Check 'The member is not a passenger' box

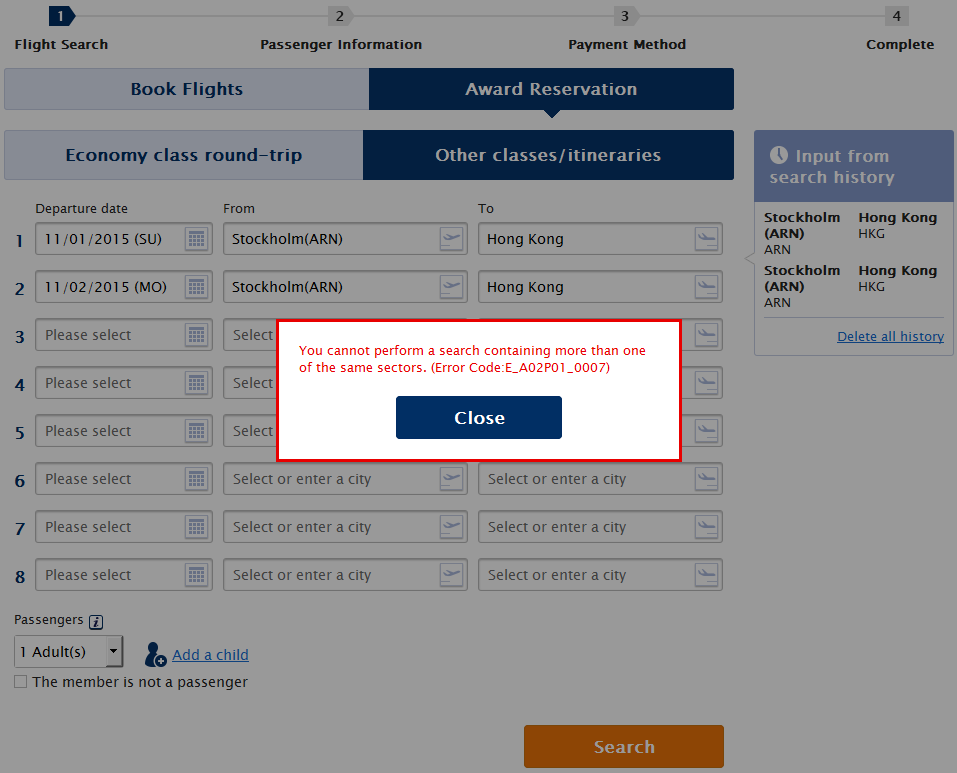(x=21, y=682)
